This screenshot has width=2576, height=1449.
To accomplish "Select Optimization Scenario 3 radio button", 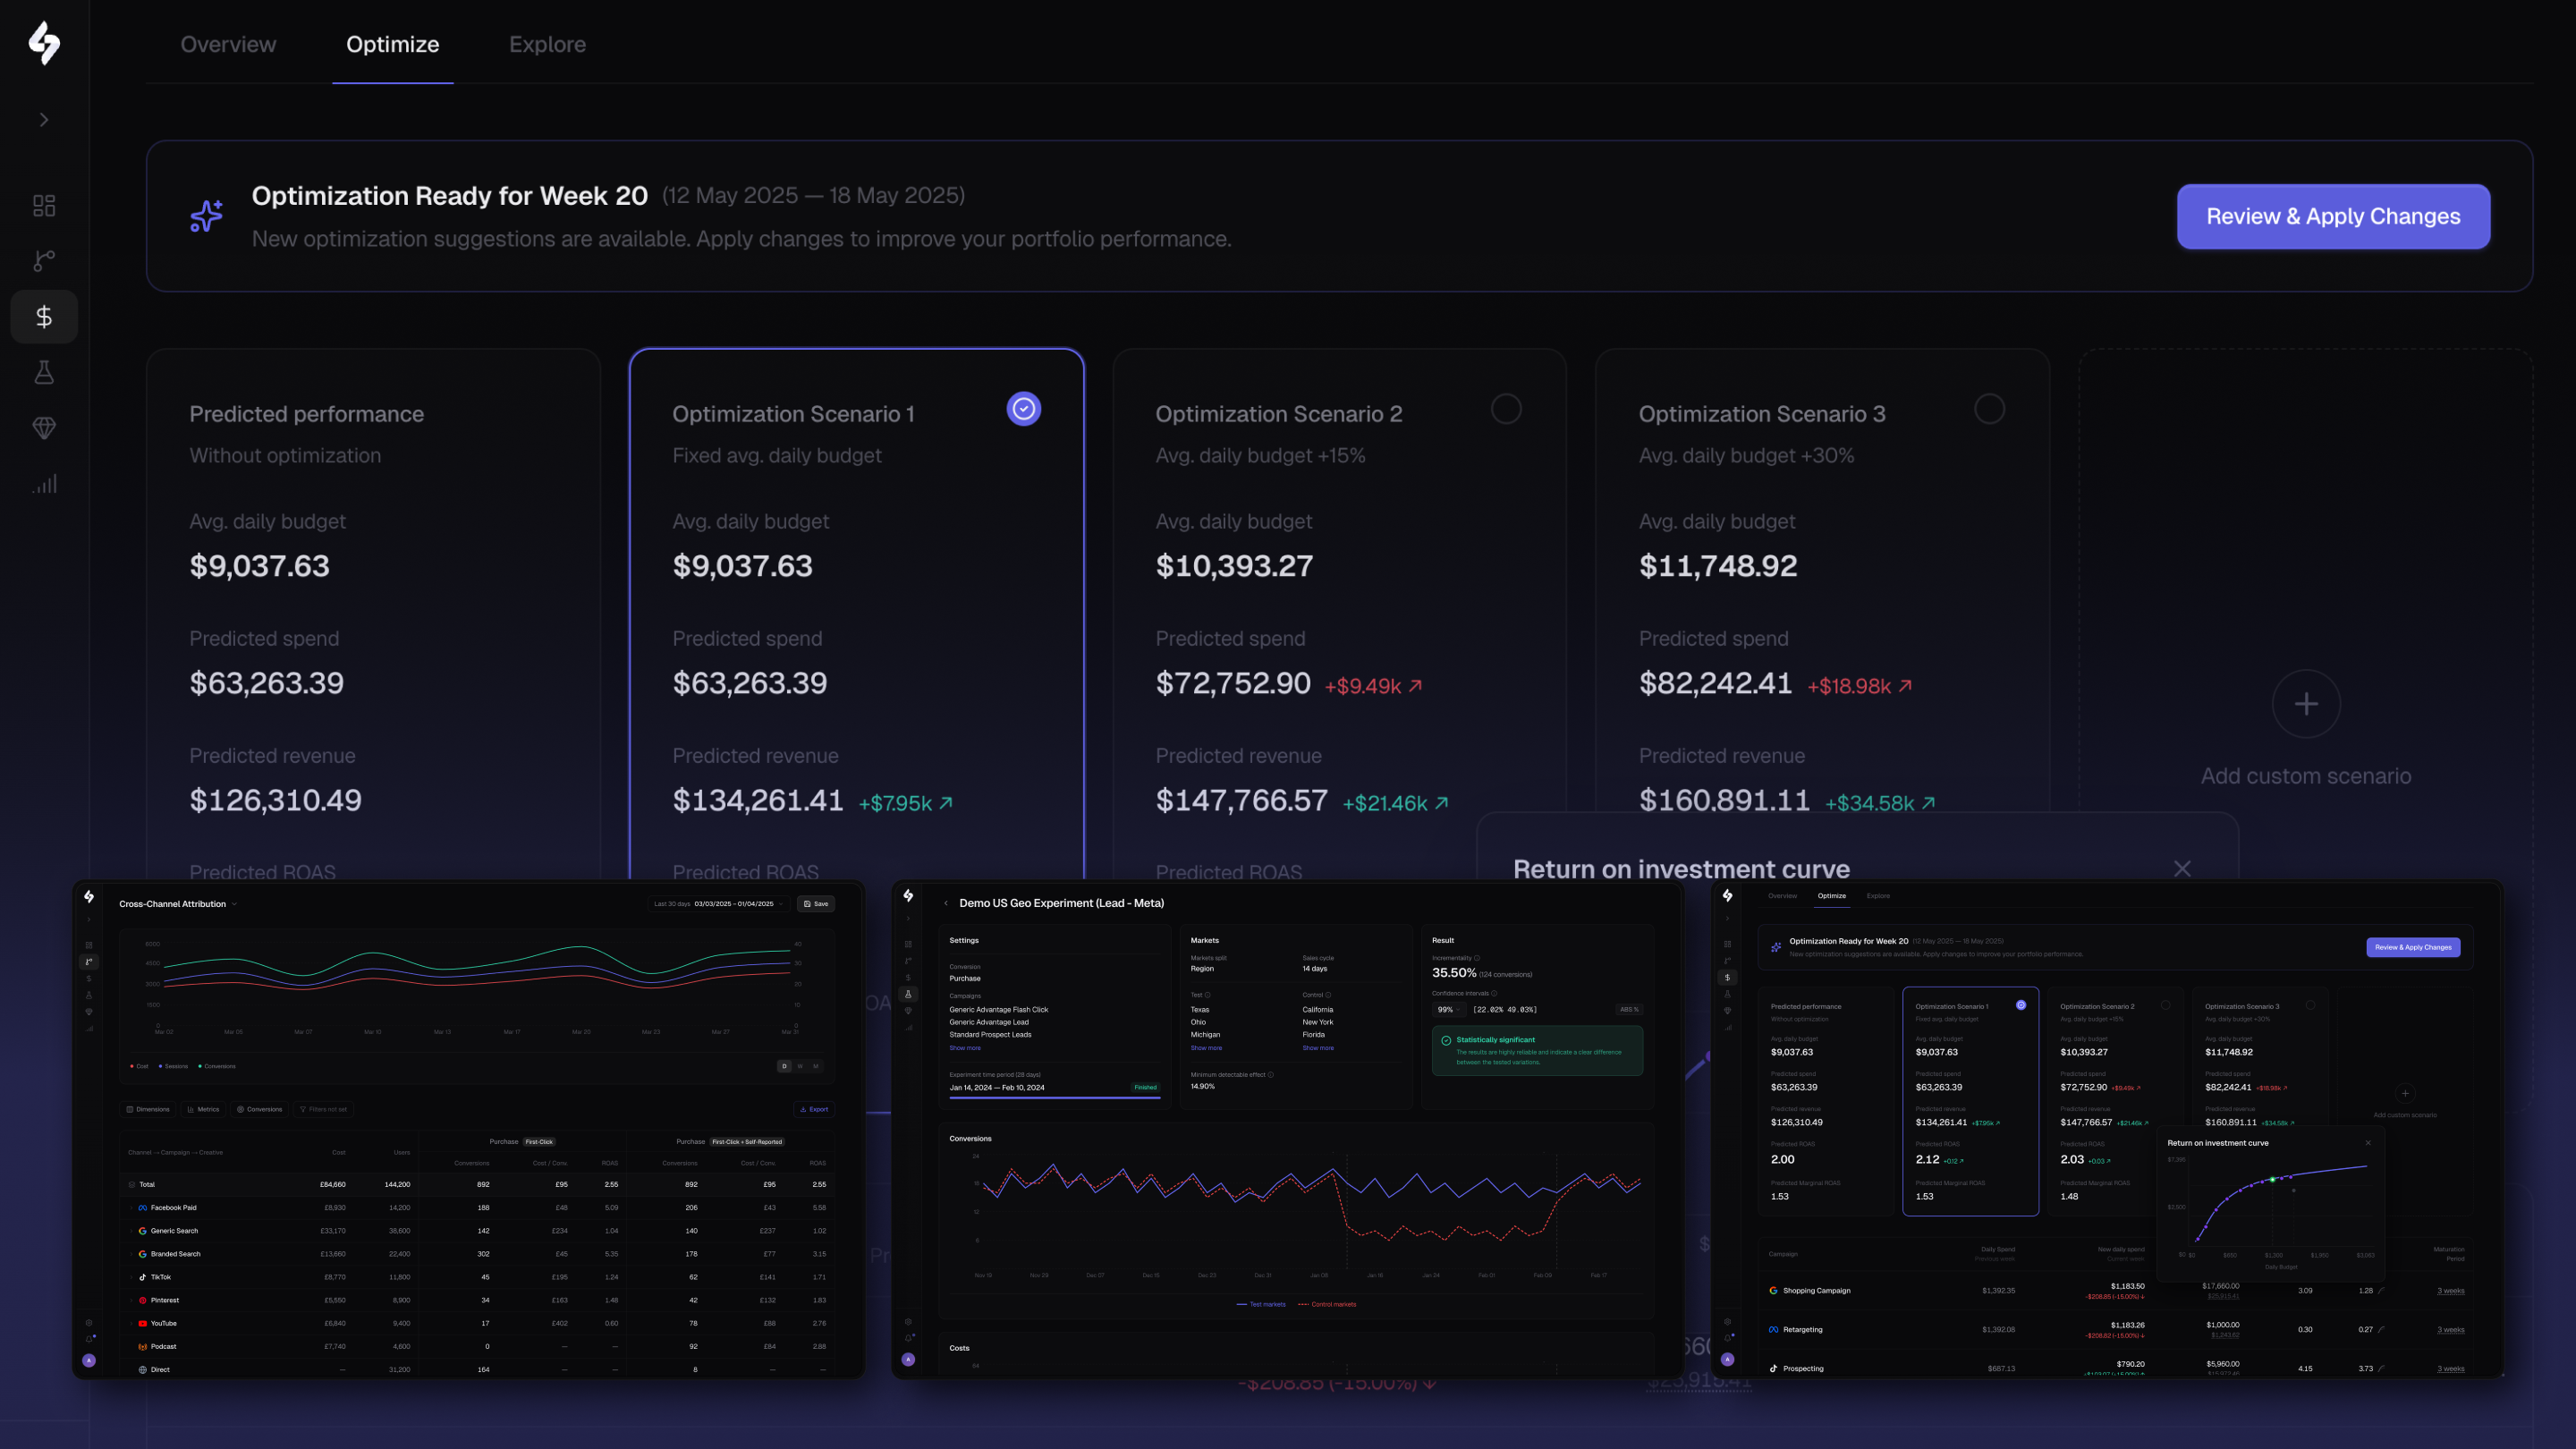I will click(x=1989, y=409).
